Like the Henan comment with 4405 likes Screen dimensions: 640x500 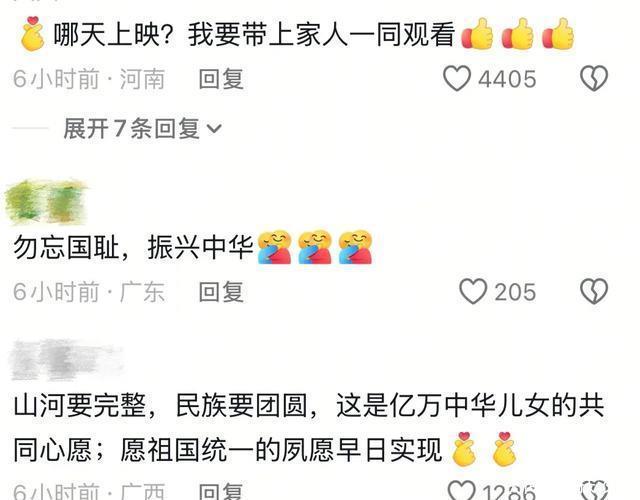457,78
